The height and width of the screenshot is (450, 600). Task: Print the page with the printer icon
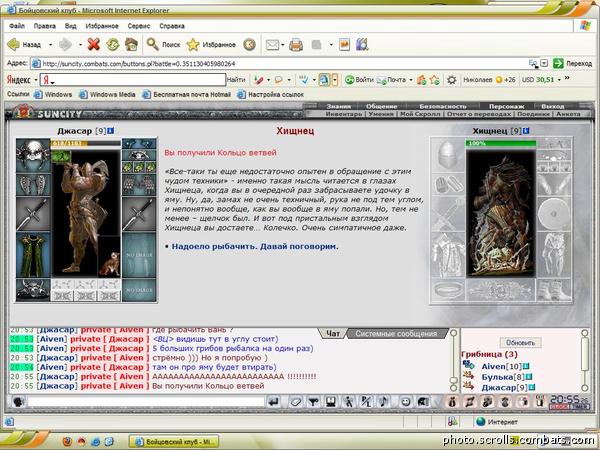click(x=296, y=45)
